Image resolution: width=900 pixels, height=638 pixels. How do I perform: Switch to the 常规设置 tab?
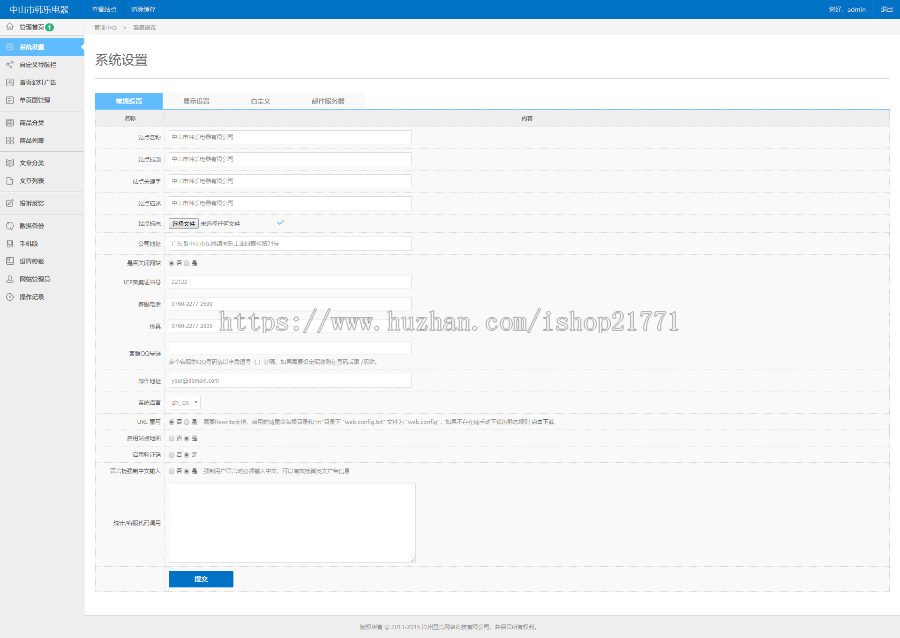[129, 101]
